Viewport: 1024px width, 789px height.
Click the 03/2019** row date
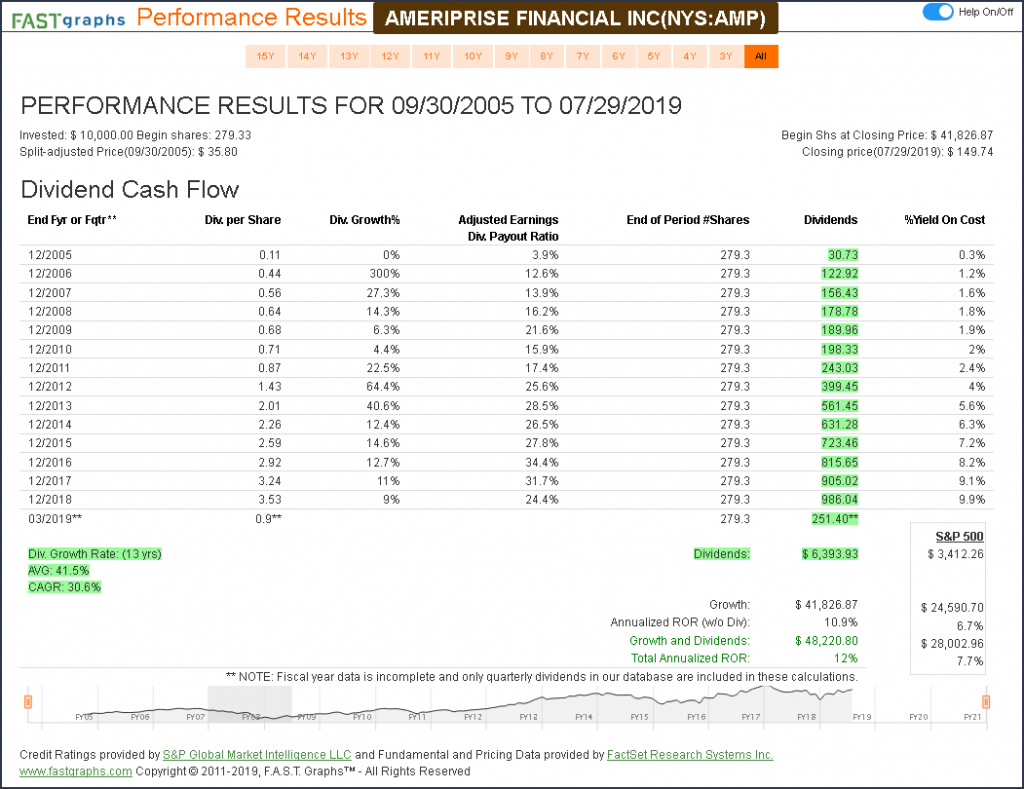[55, 519]
